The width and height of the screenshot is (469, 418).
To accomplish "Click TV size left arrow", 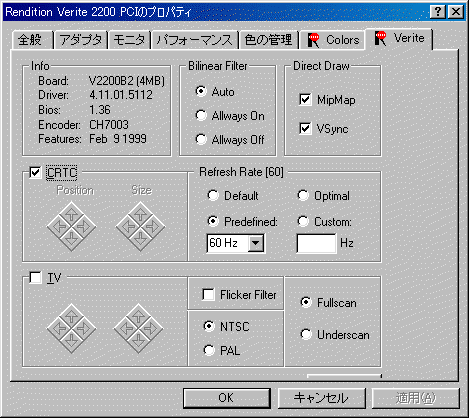I will pyautogui.click(x=126, y=328).
